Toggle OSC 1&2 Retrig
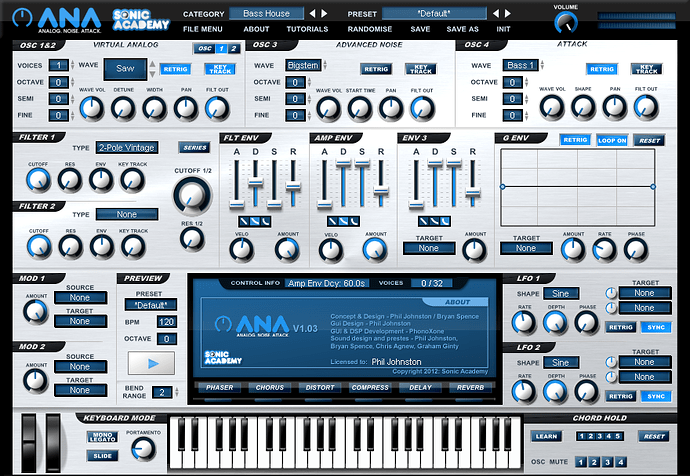The width and height of the screenshot is (690, 476). tap(175, 69)
